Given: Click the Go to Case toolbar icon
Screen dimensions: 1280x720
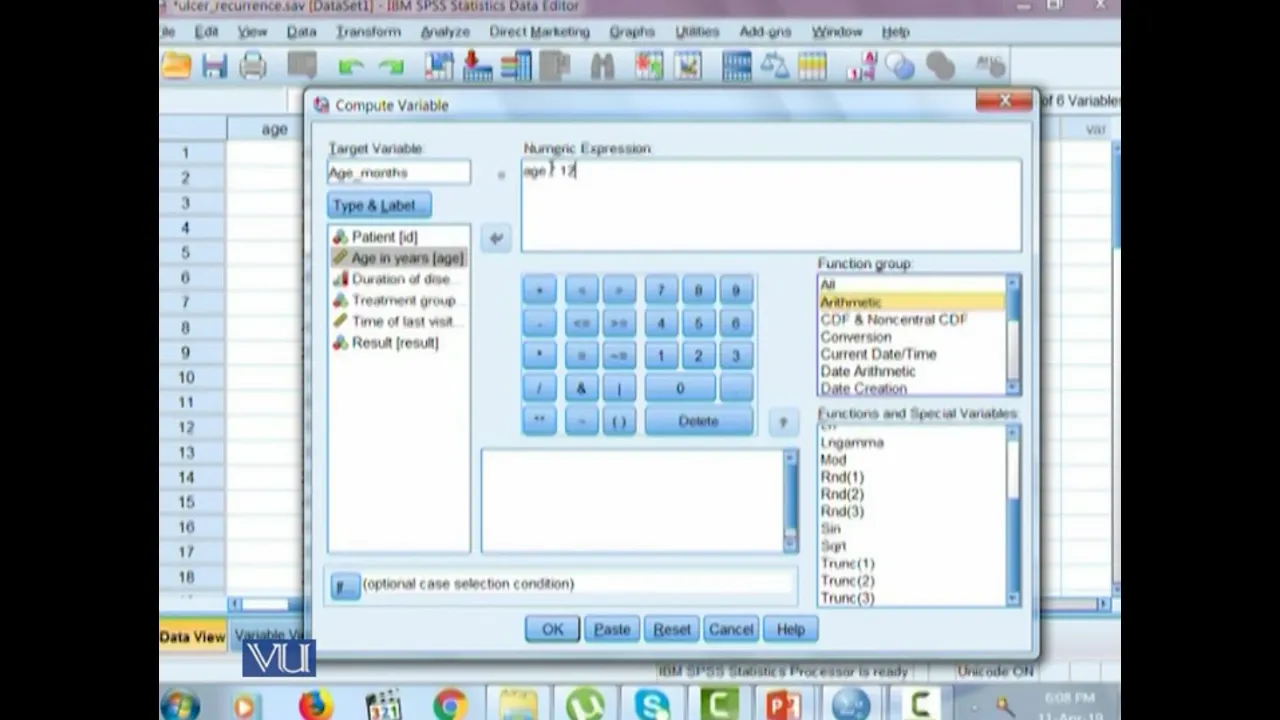Looking at the screenshot, I should point(439,66).
